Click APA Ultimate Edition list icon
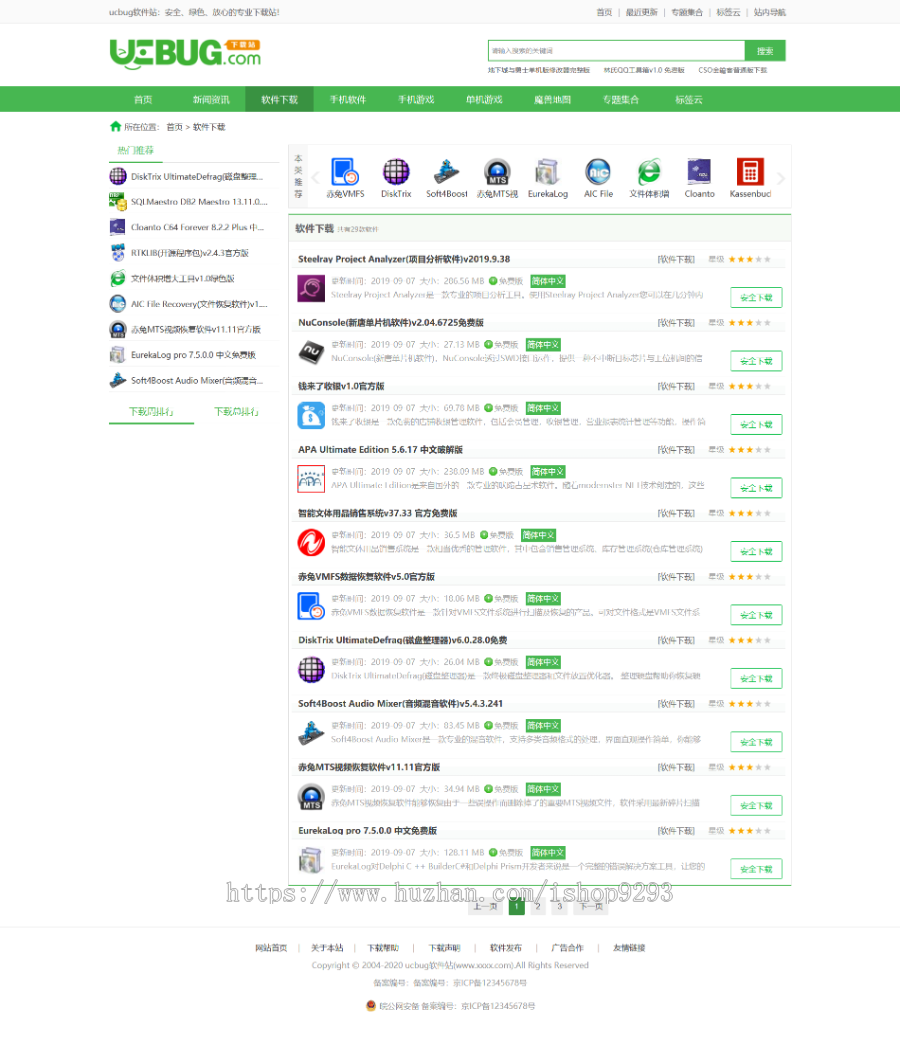 [311, 479]
